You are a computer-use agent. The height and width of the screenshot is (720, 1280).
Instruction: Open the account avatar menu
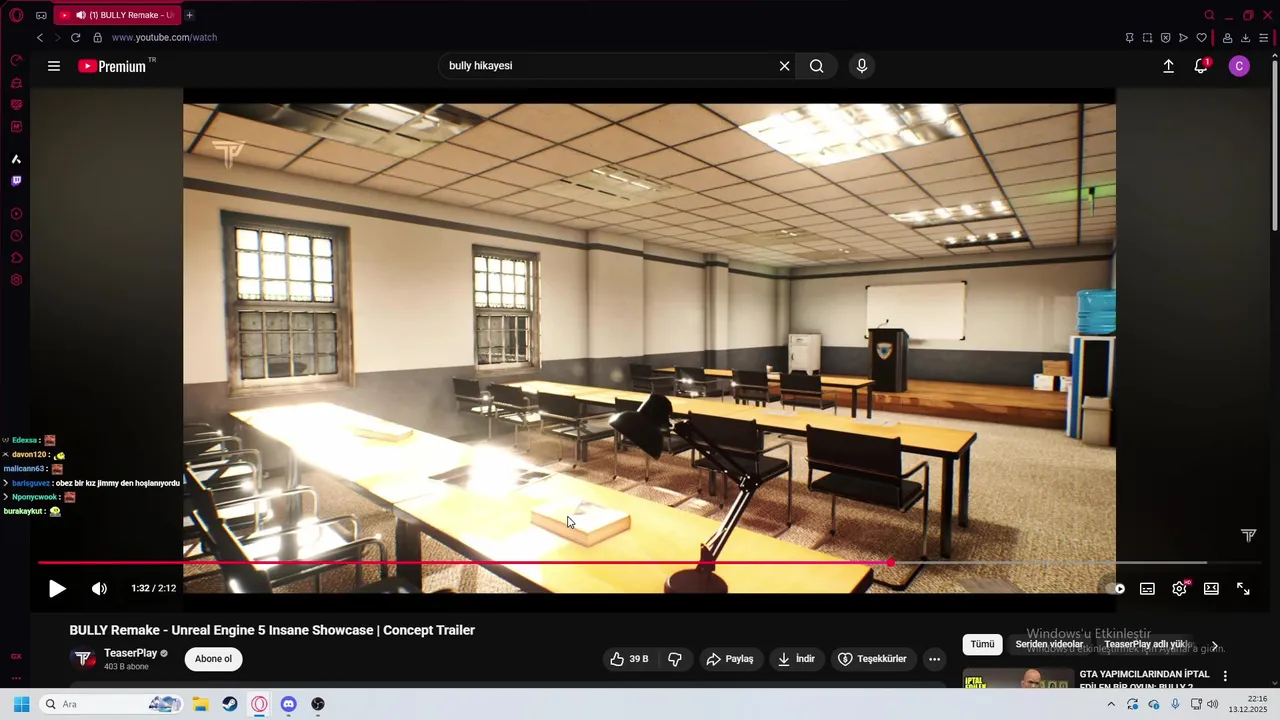(1239, 66)
